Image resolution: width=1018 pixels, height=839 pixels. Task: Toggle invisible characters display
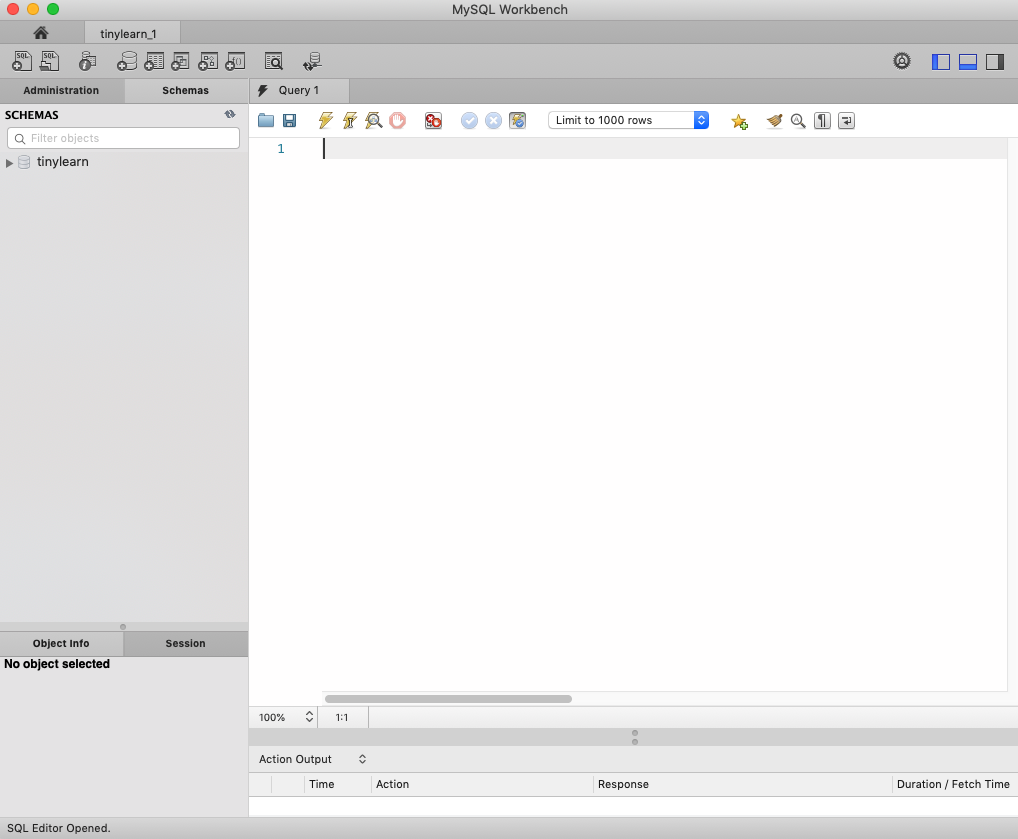822,120
